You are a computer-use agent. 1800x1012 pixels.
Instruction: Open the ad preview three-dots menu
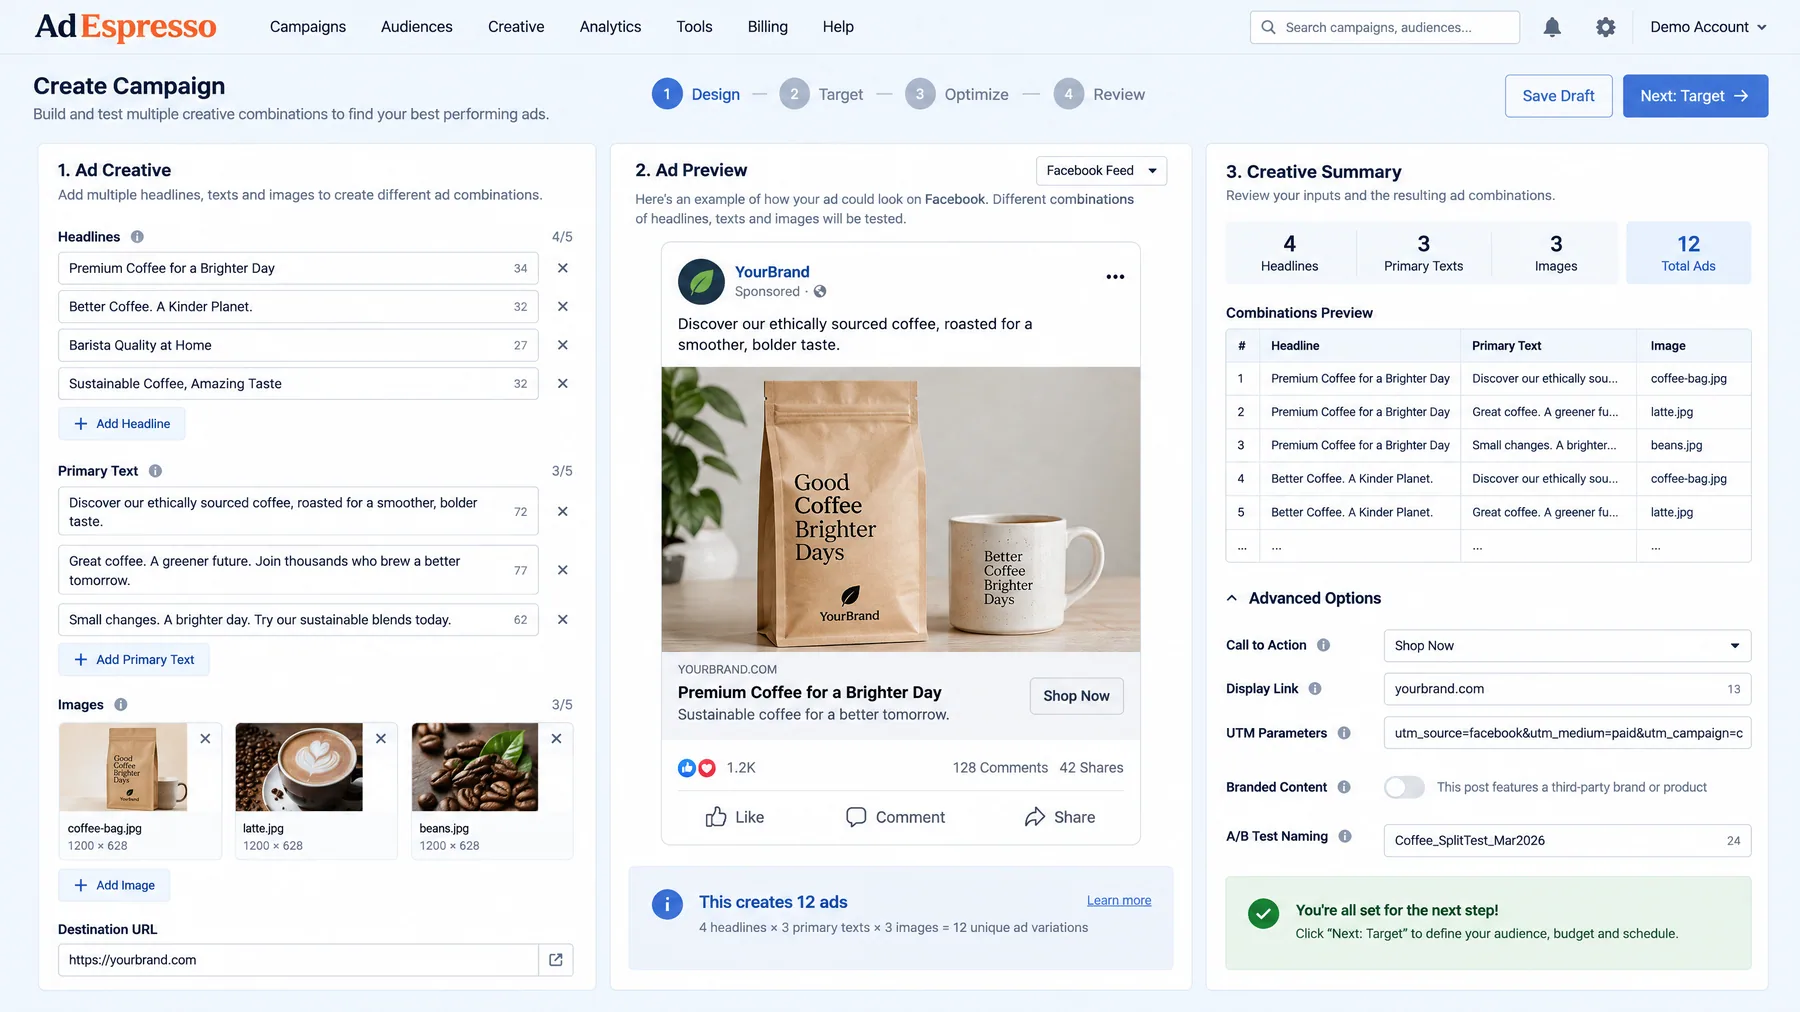click(x=1115, y=277)
